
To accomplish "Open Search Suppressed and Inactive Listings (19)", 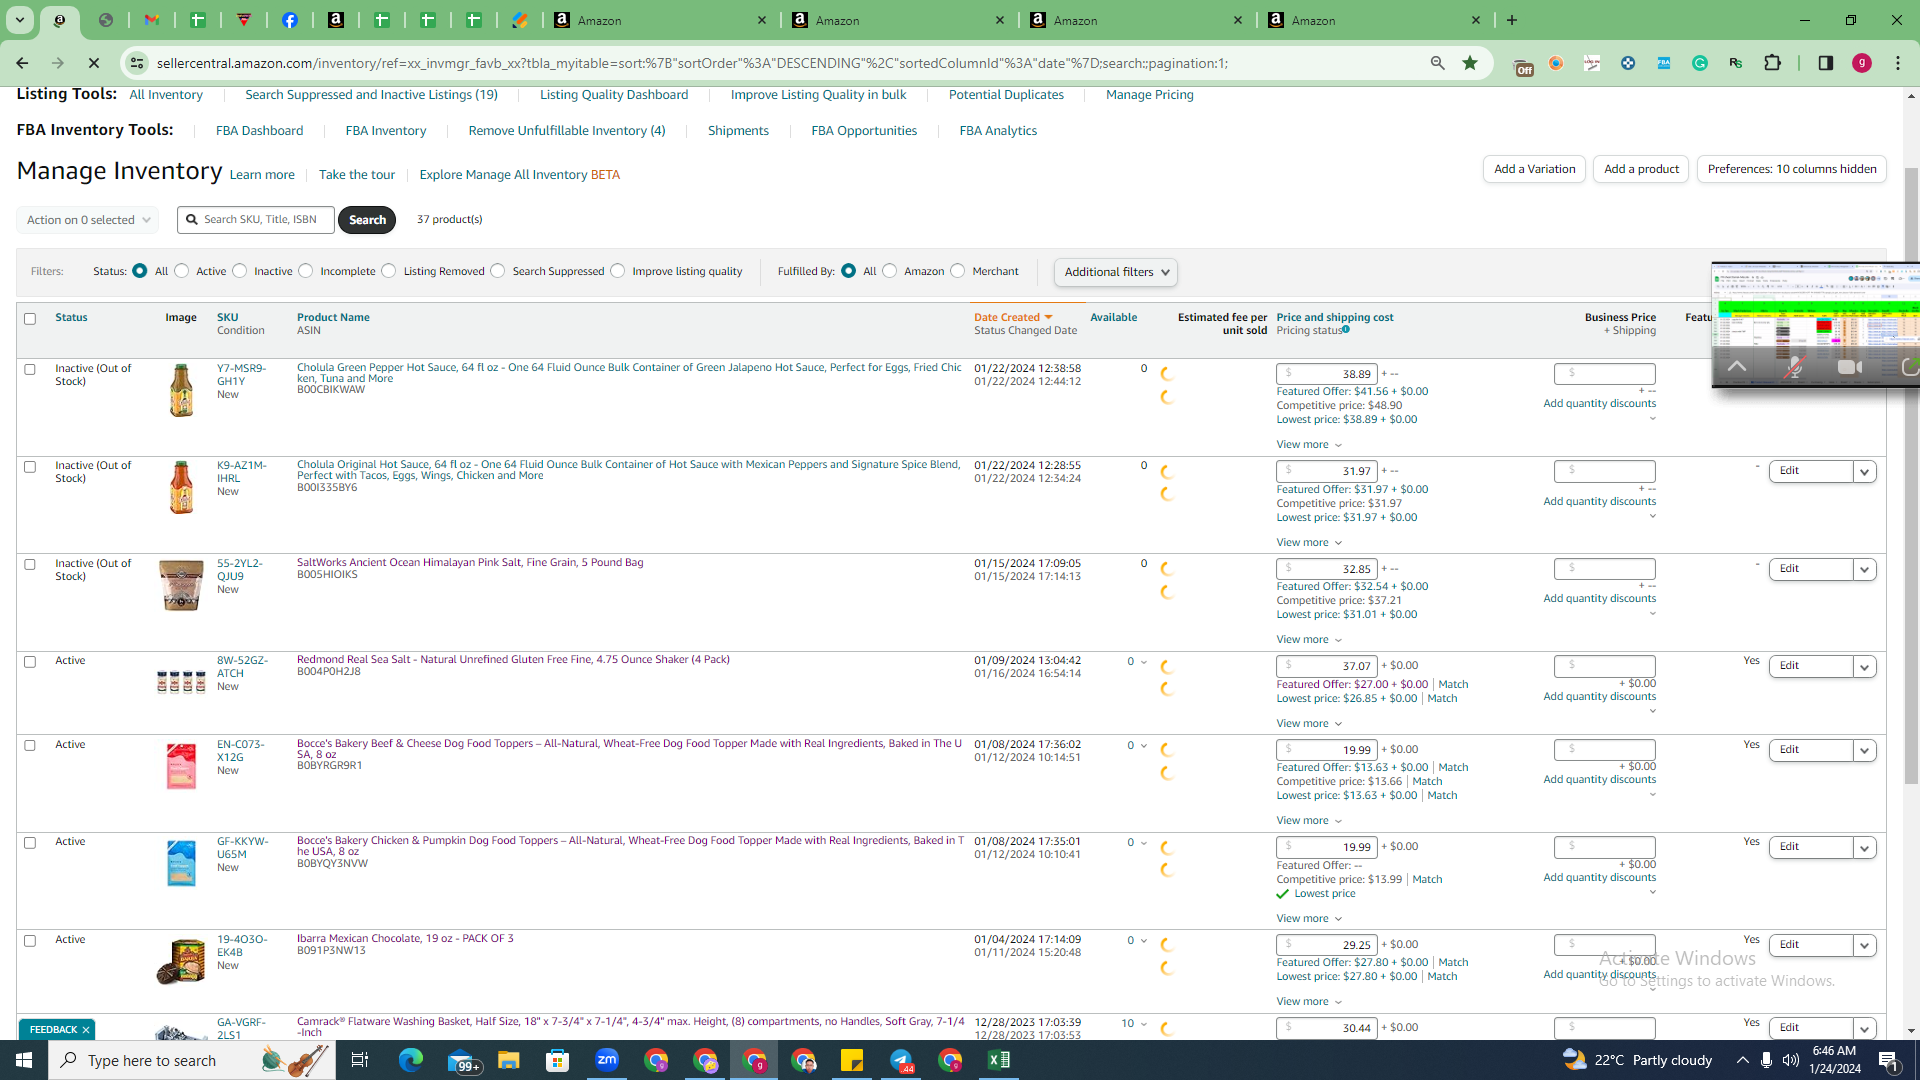I will pyautogui.click(x=371, y=95).
